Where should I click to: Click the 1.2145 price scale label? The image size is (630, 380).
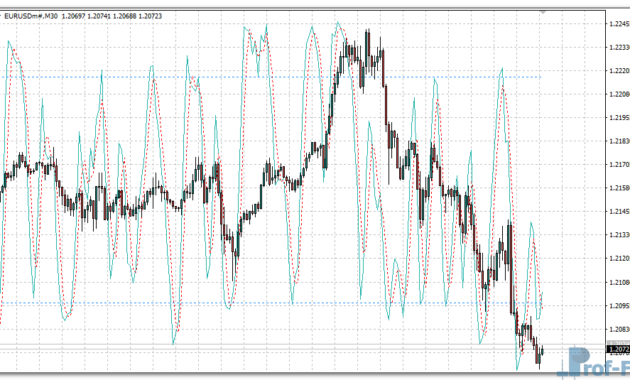coord(620,211)
